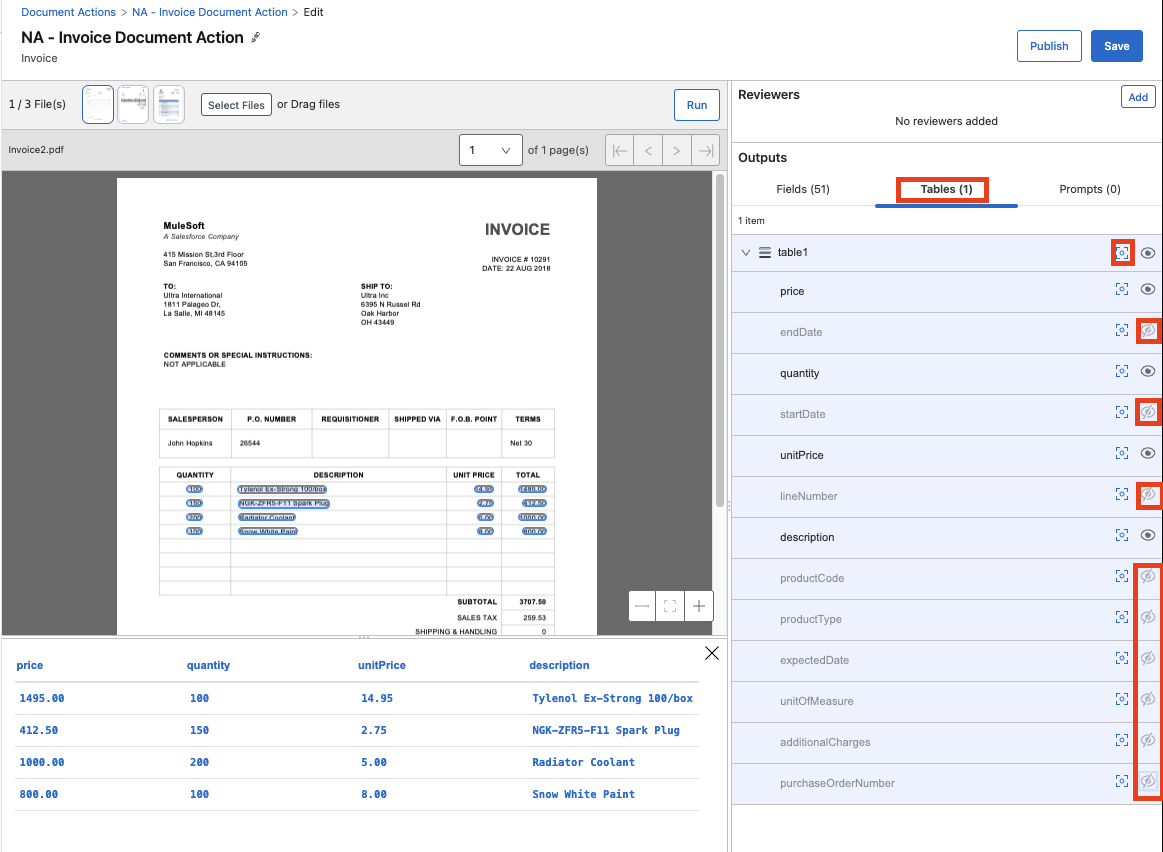
Task: Click the locate icon for table1
Action: [x=1122, y=253]
